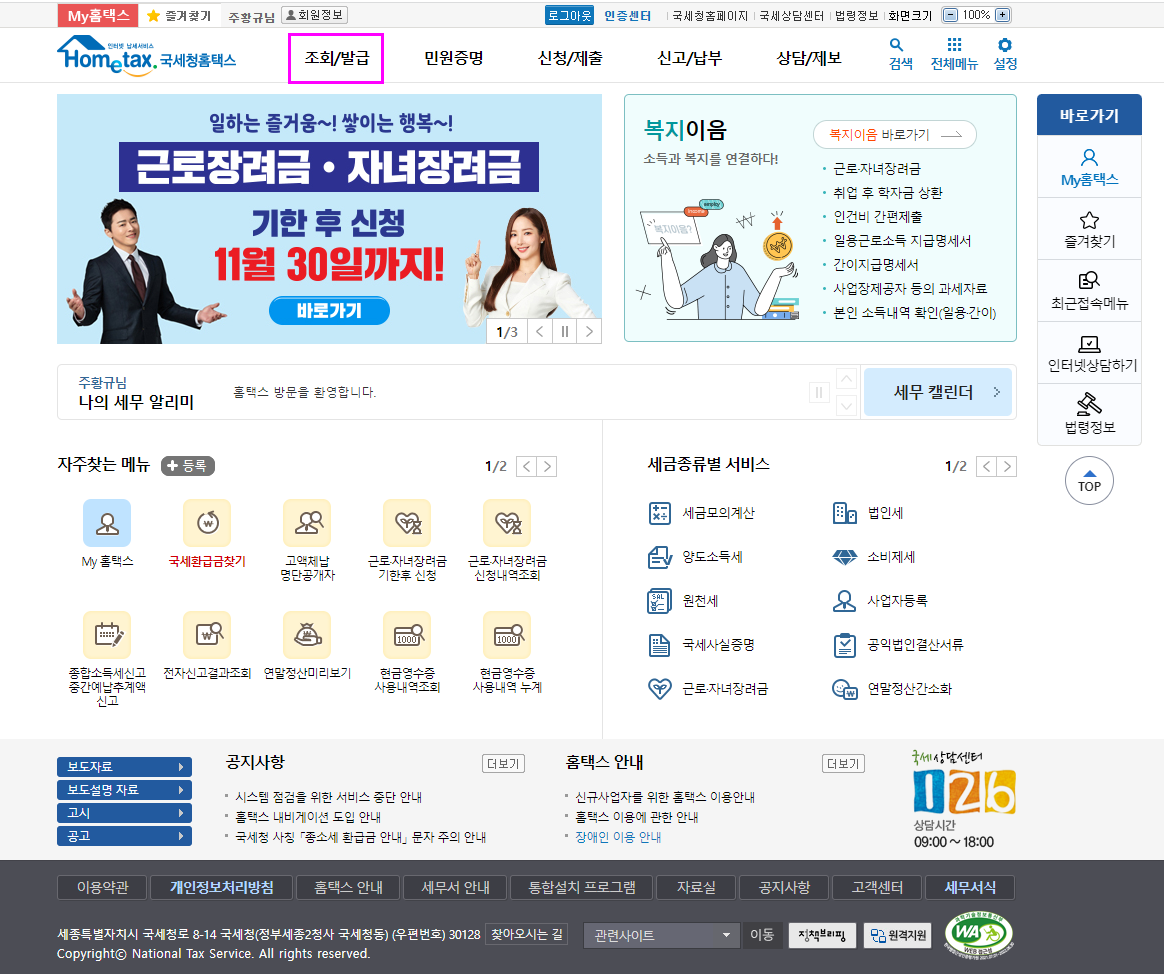Pause the main banner slideshow
Viewport: 1164px width, 974px height.
564,331
